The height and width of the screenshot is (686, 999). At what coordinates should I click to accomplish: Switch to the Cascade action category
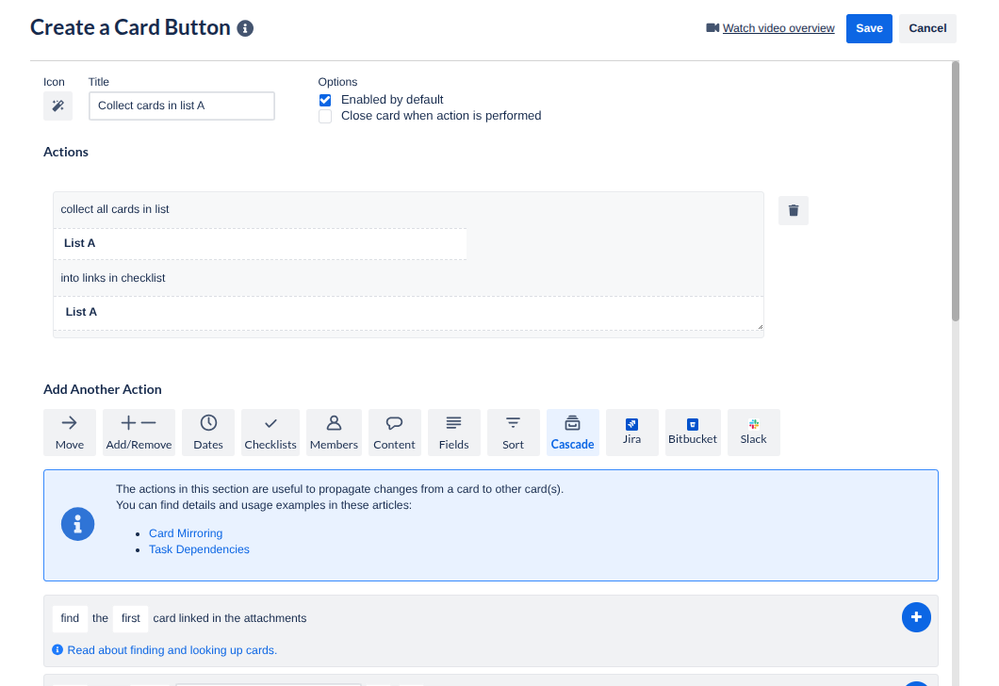coord(572,431)
